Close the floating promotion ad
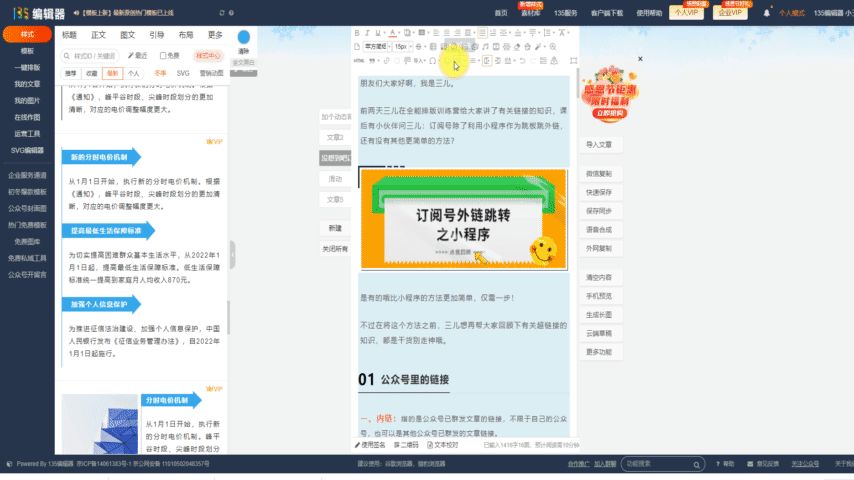 coord(640,59)
